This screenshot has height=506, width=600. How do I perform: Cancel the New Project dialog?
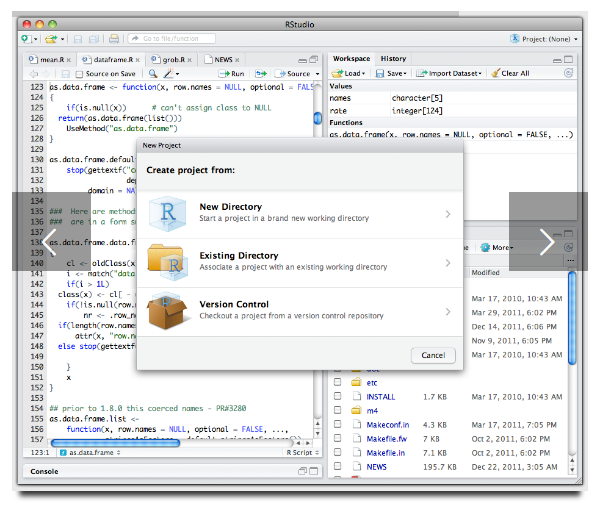(x=433, y=355)
